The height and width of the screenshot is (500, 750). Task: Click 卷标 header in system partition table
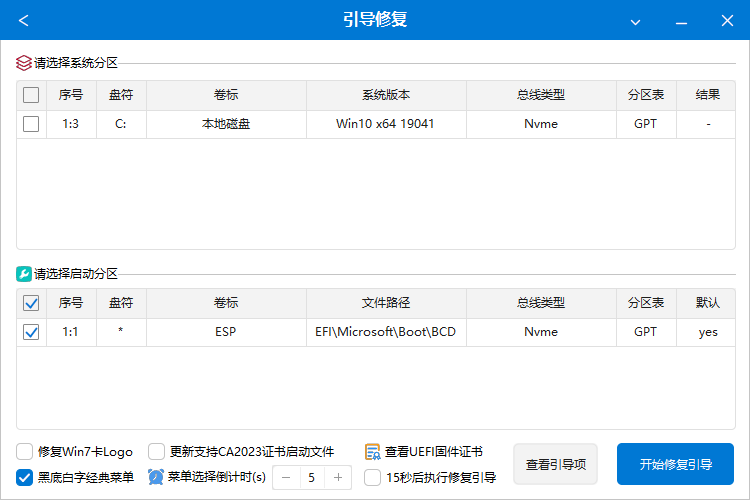(226, 95)
